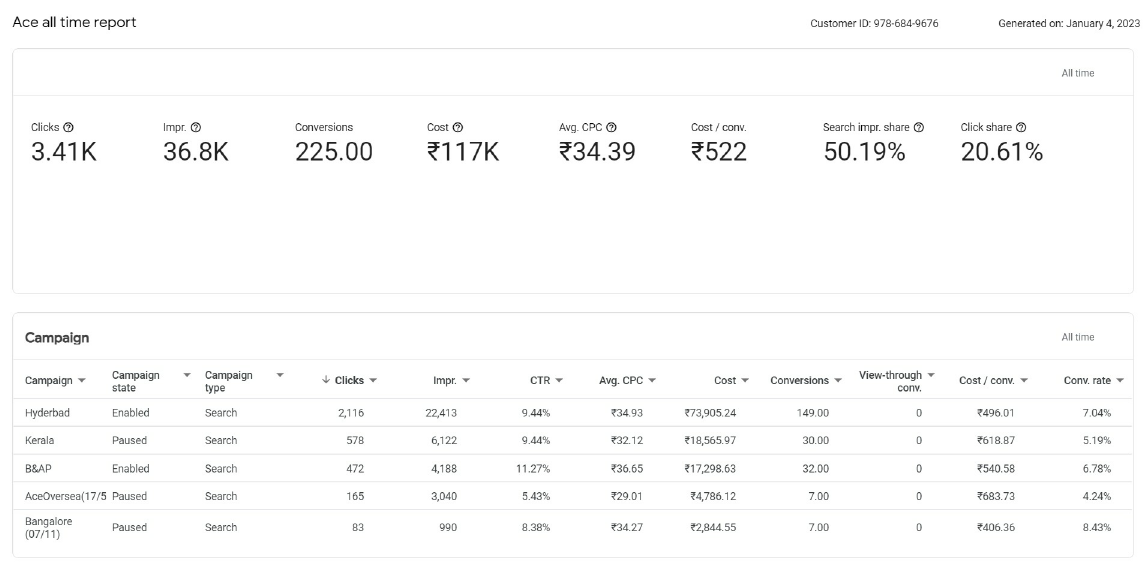The image size is (1146, 570).
Task: Click Hyderbad conv. rate 7.04%
Action: pyautogui.click(x=1097, y=413)
